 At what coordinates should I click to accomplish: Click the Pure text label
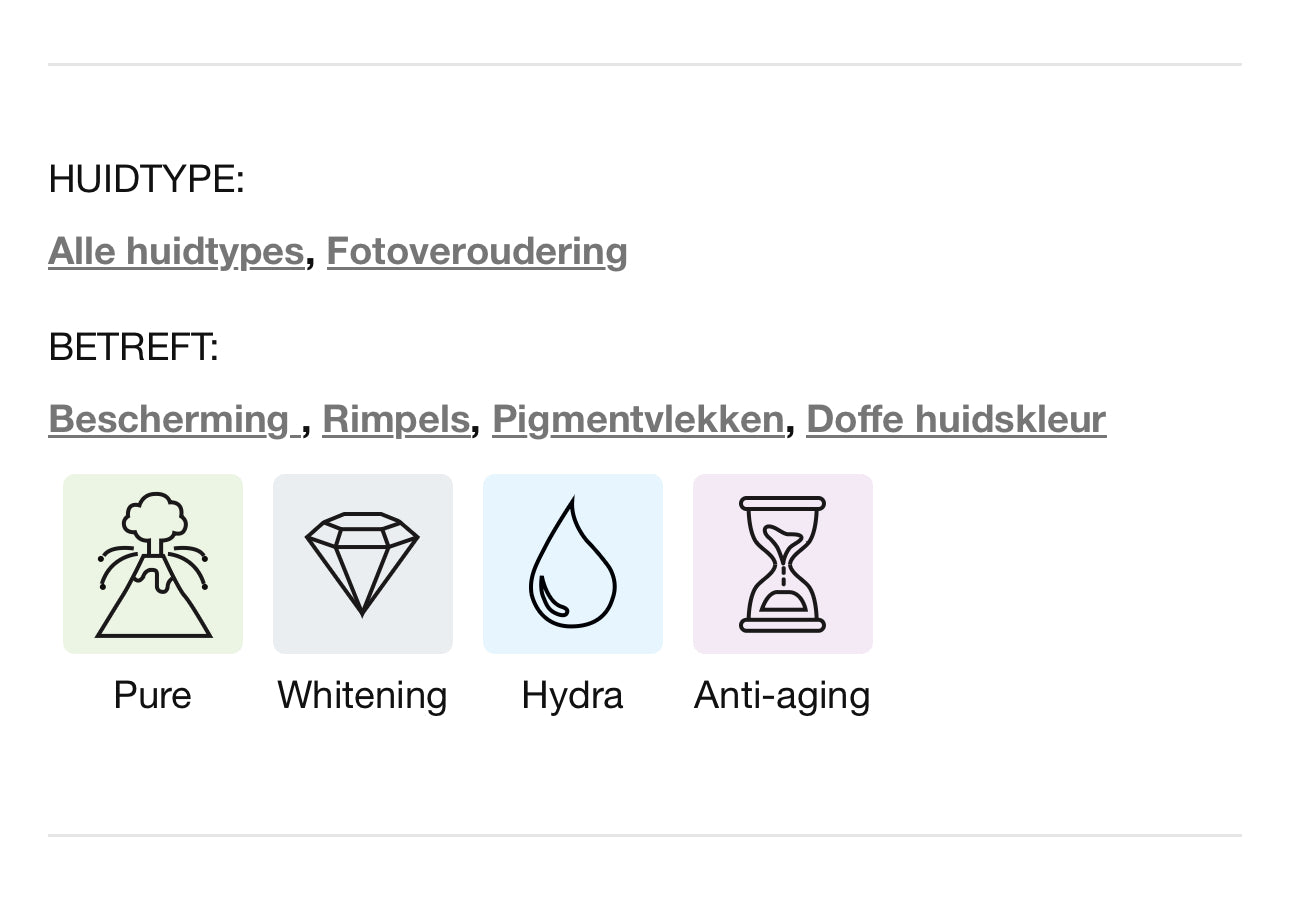152,695
